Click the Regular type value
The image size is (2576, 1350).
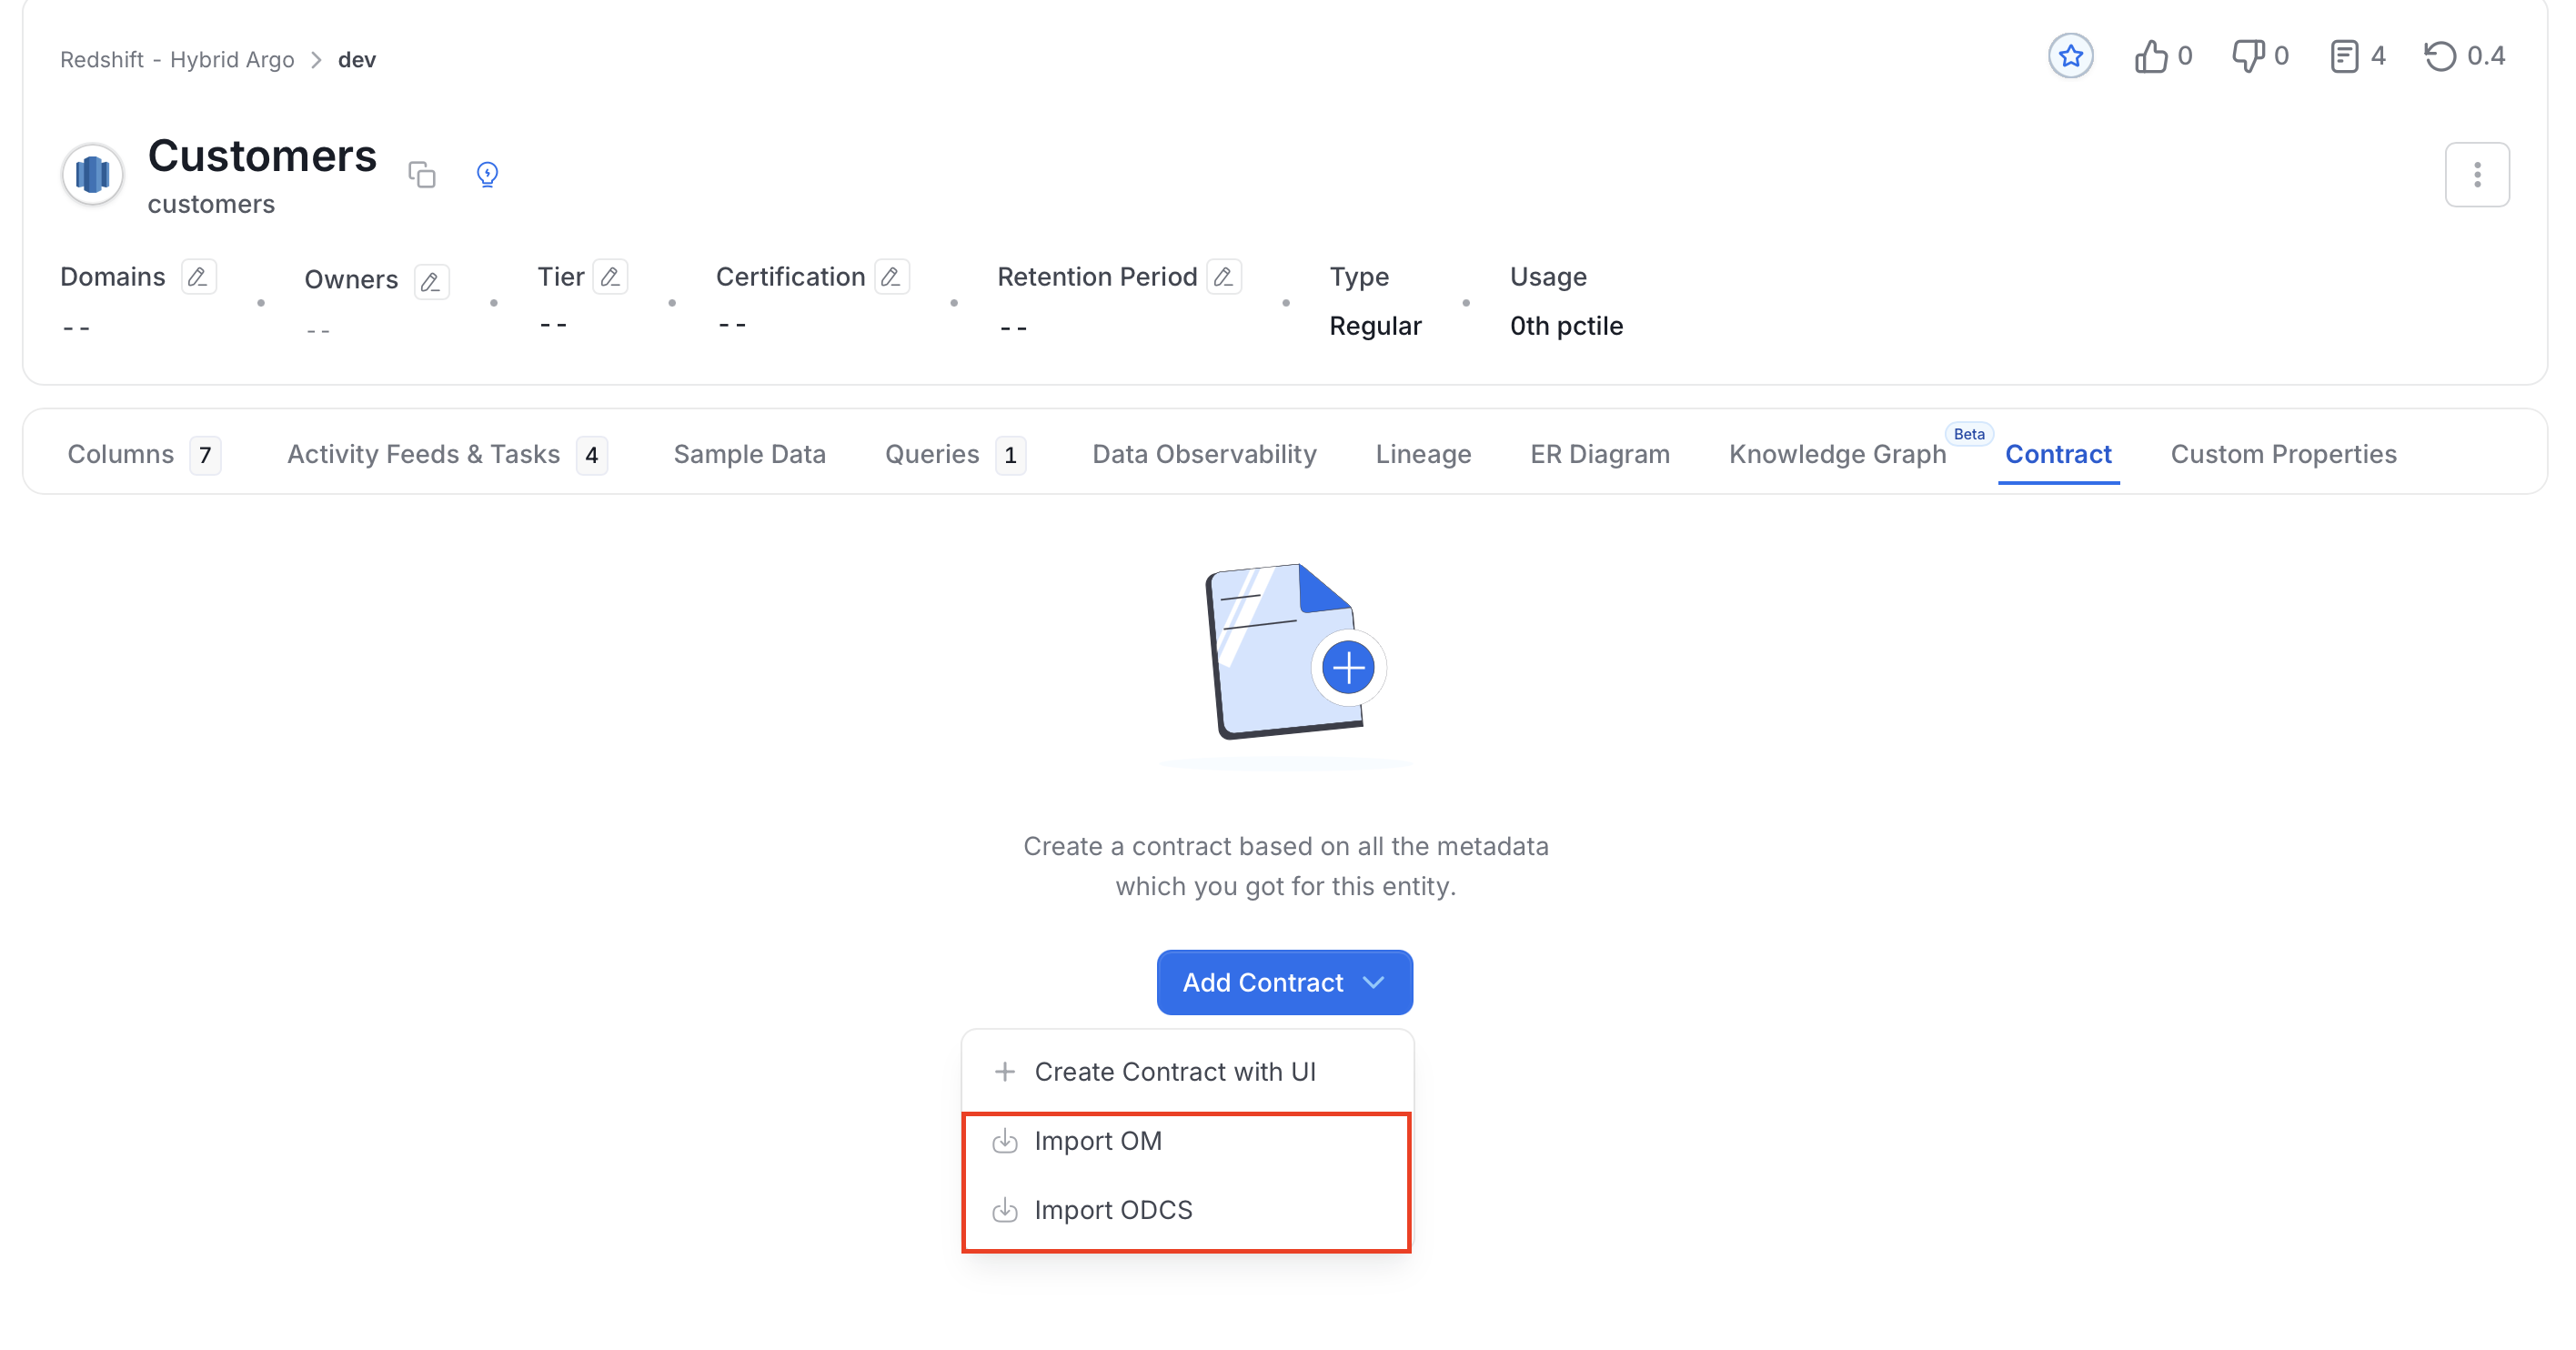point(1374,326)
